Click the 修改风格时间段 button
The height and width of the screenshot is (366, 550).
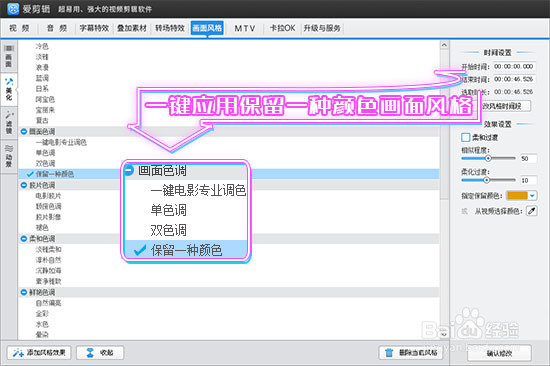click(504, 106)
